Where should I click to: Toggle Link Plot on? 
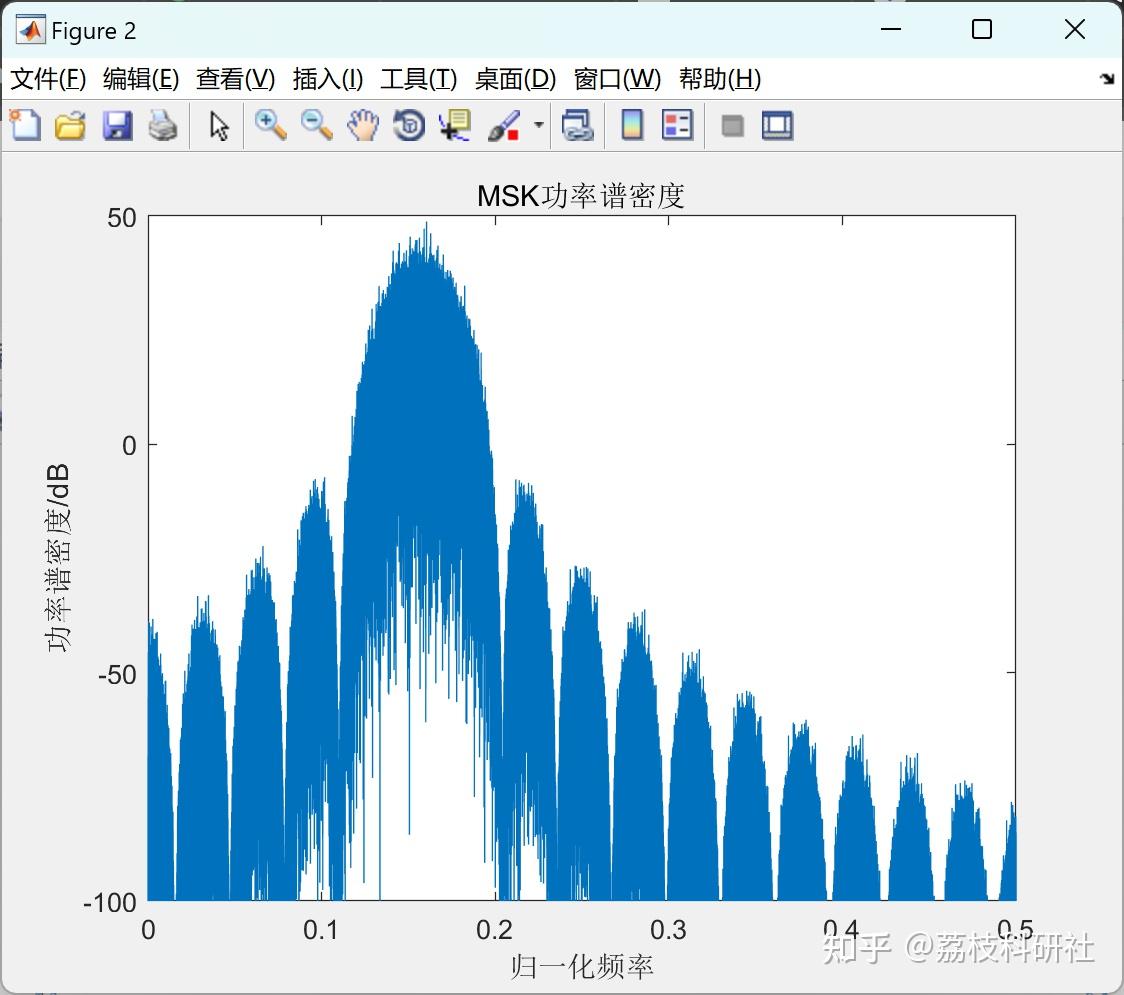tap(578, 126)
